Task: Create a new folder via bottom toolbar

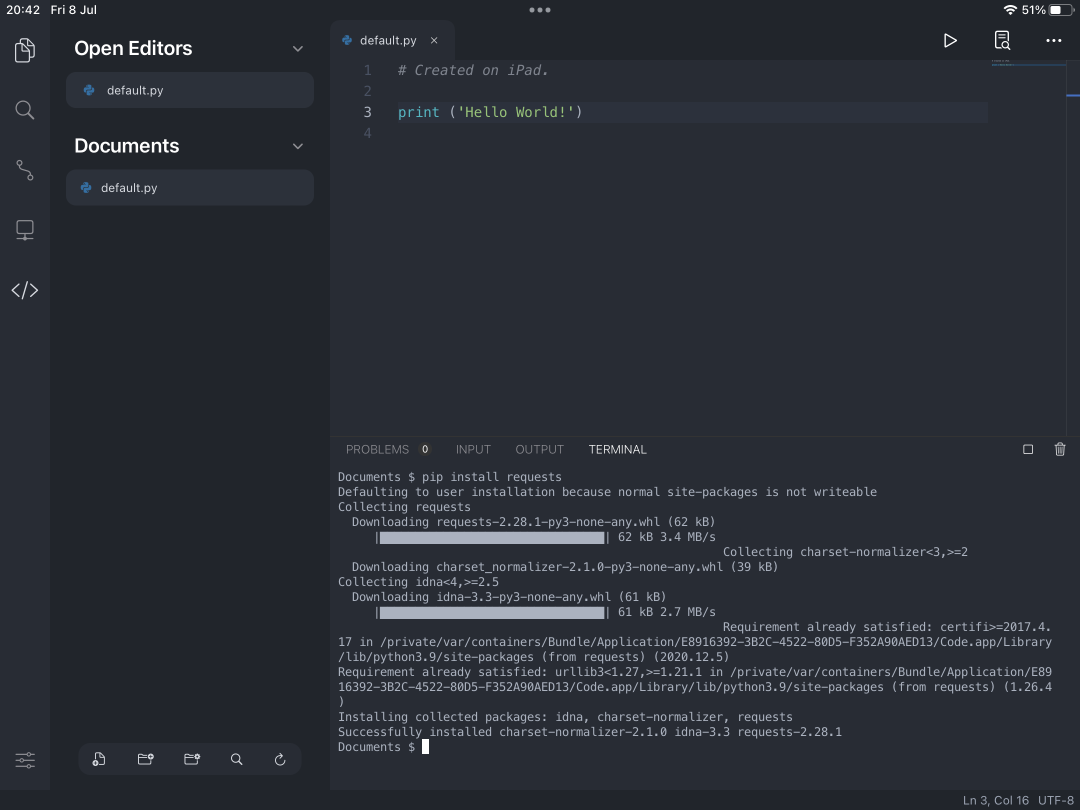Action: tap(145, 759)
